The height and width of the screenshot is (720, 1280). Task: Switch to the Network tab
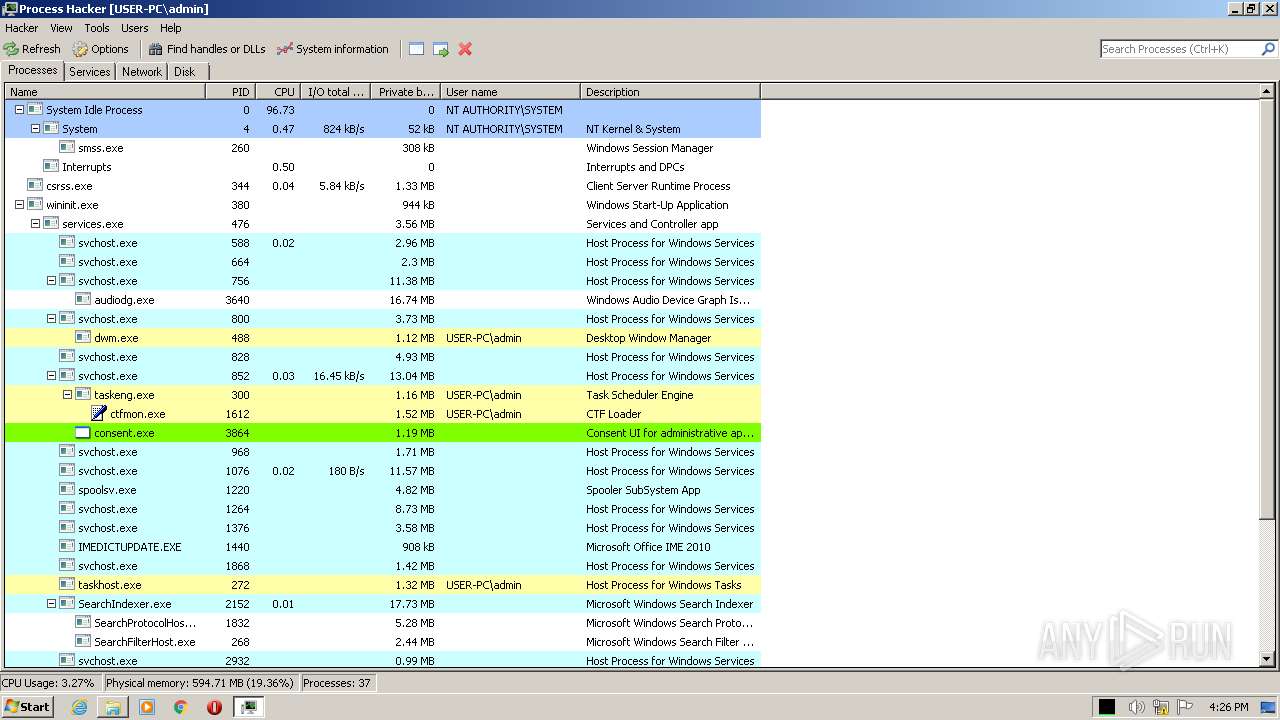pos(142,72)
